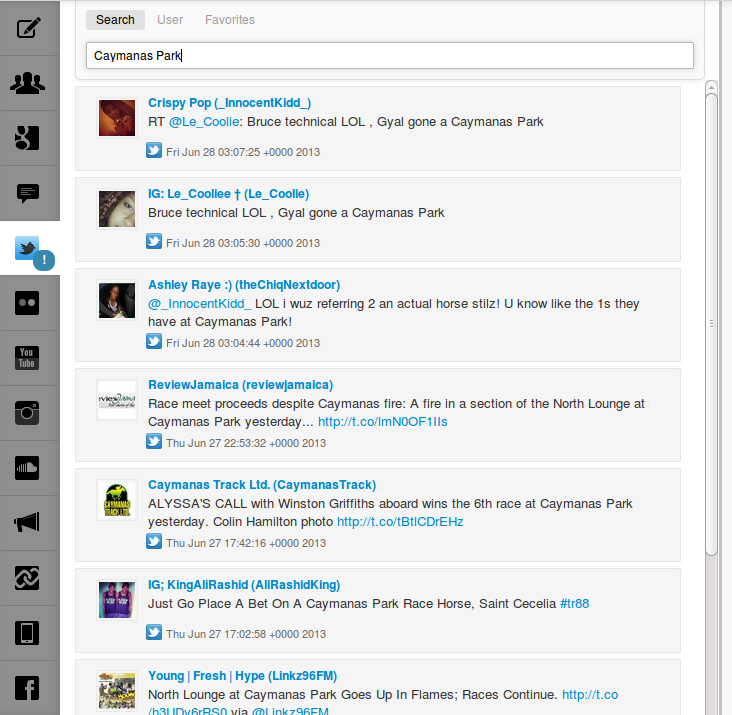Open @_InnocentKidd_ mention link
Viewport: 732px width, 715px height.
click(x=200, y=304)
